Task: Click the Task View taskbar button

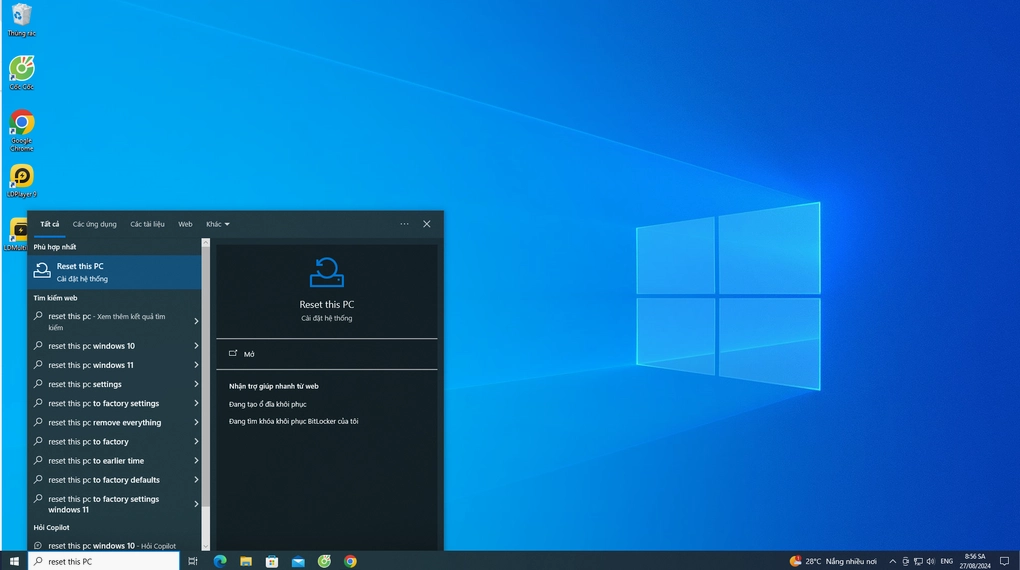Action: click(x=193, y=561)
